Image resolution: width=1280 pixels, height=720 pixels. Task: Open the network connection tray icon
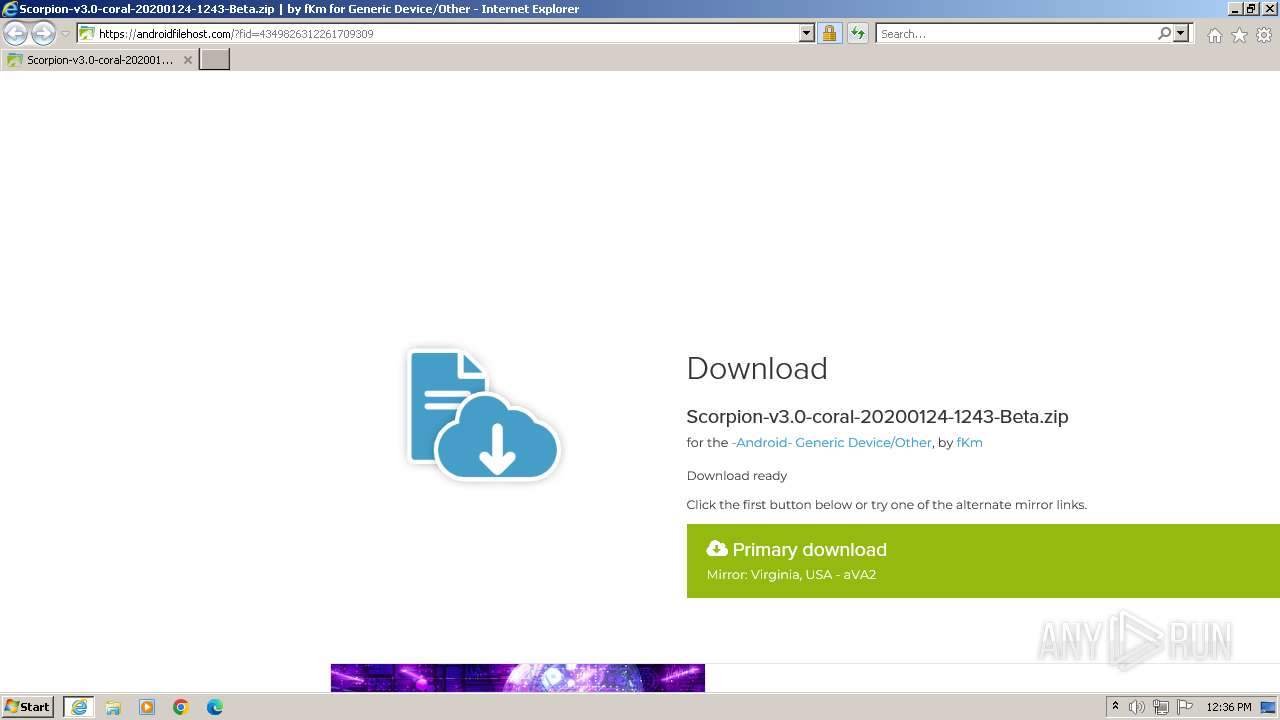pos(1161,707)
